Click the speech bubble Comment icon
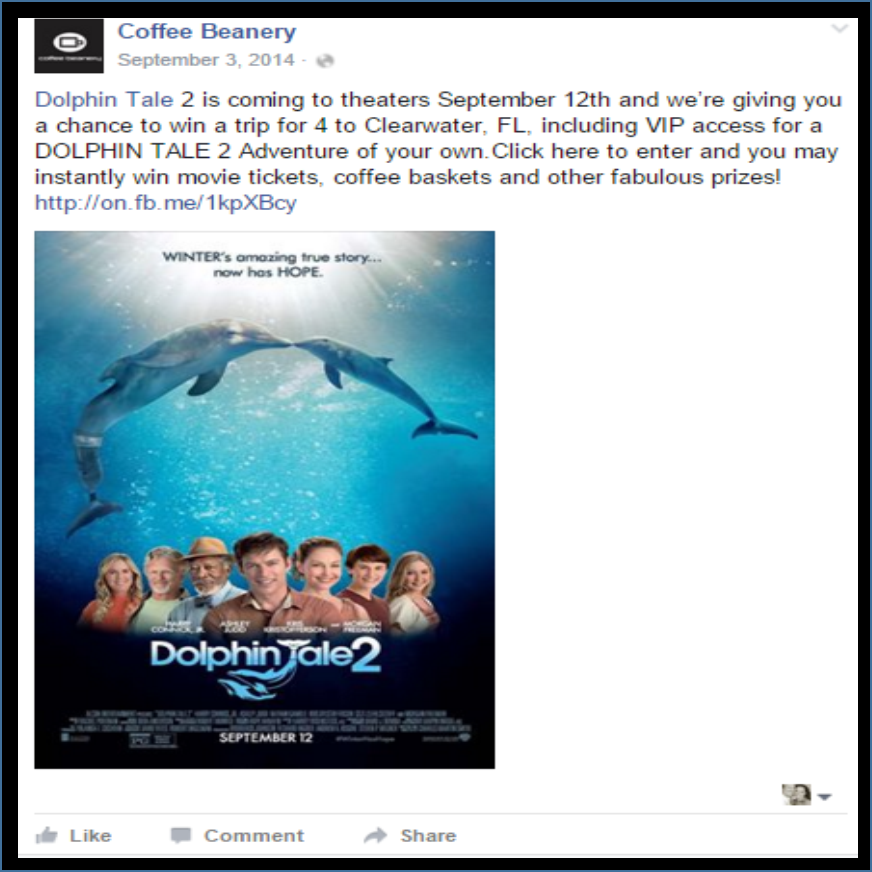 181,835
